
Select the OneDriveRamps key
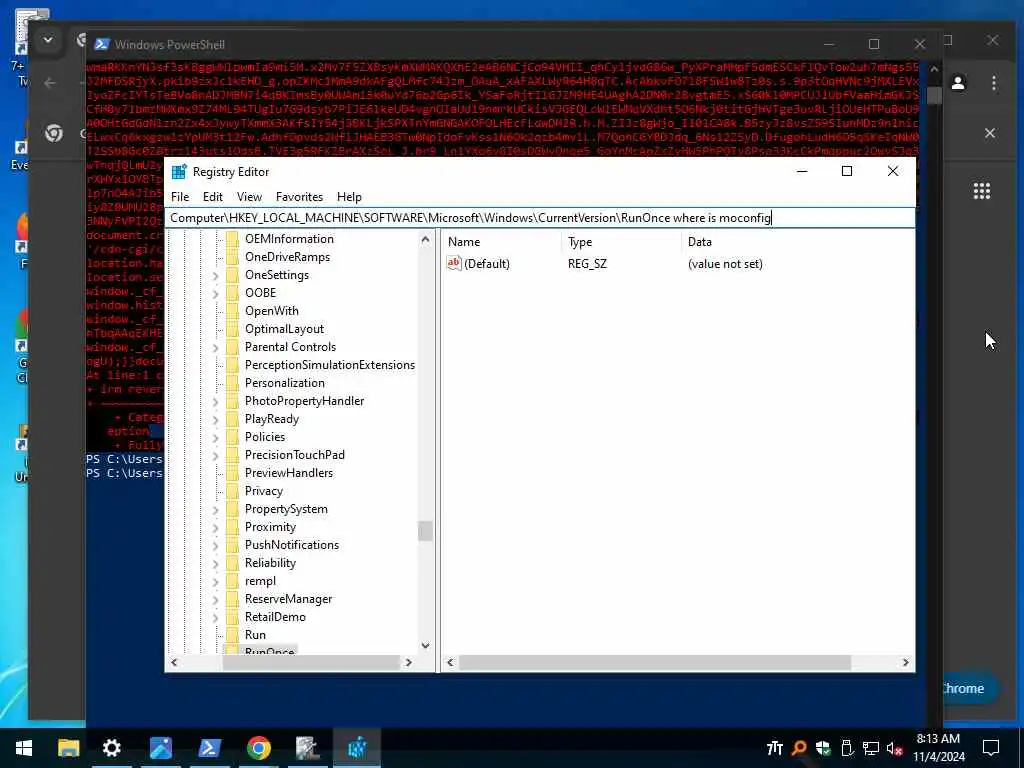click(x=287, y=257)
